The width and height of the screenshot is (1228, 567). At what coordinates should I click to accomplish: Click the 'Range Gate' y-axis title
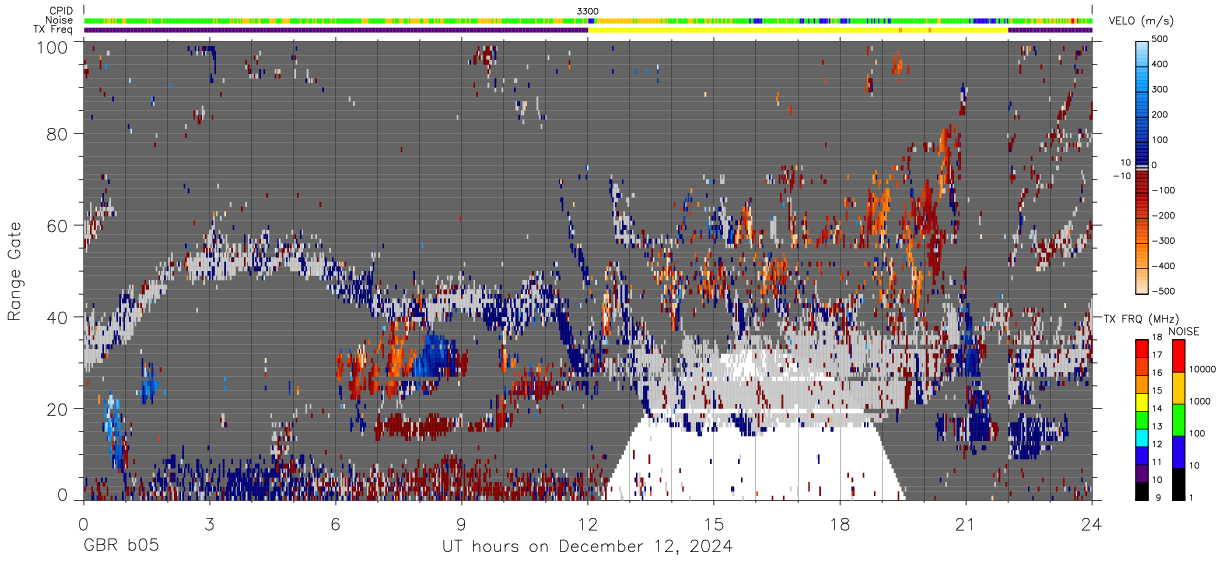[x=15, y=270]
